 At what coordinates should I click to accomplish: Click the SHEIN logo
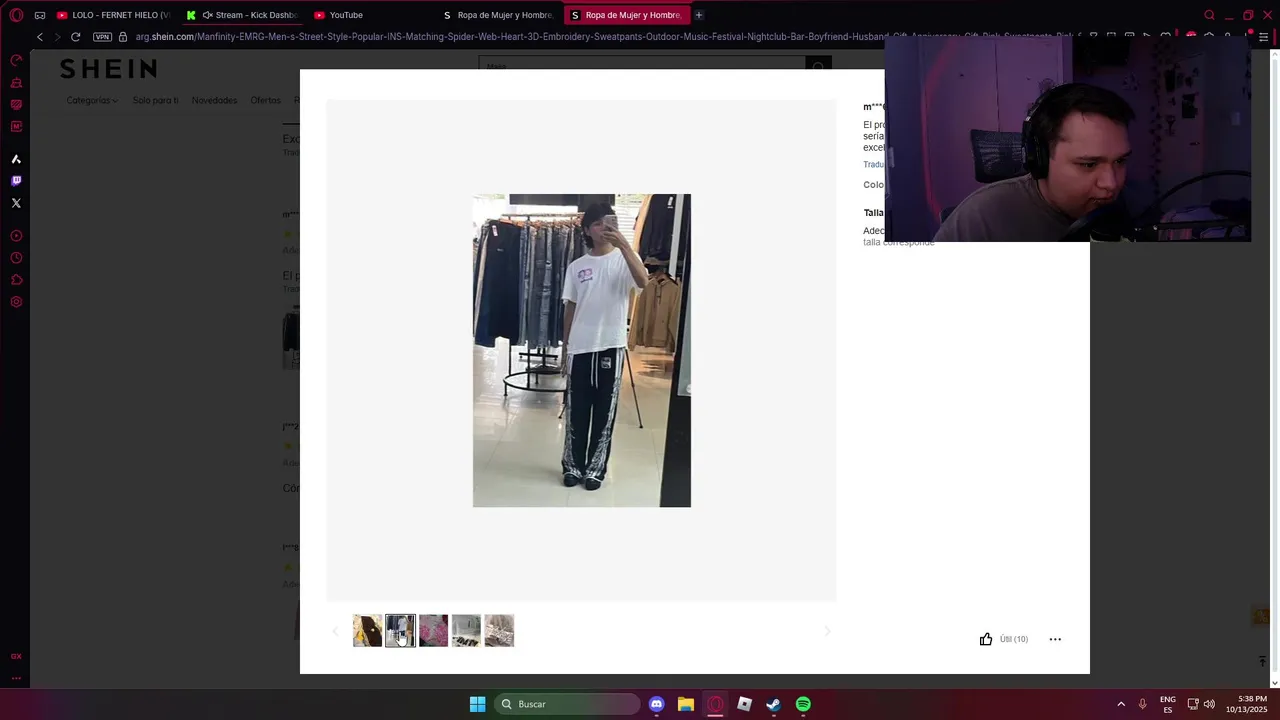[108, 68]
